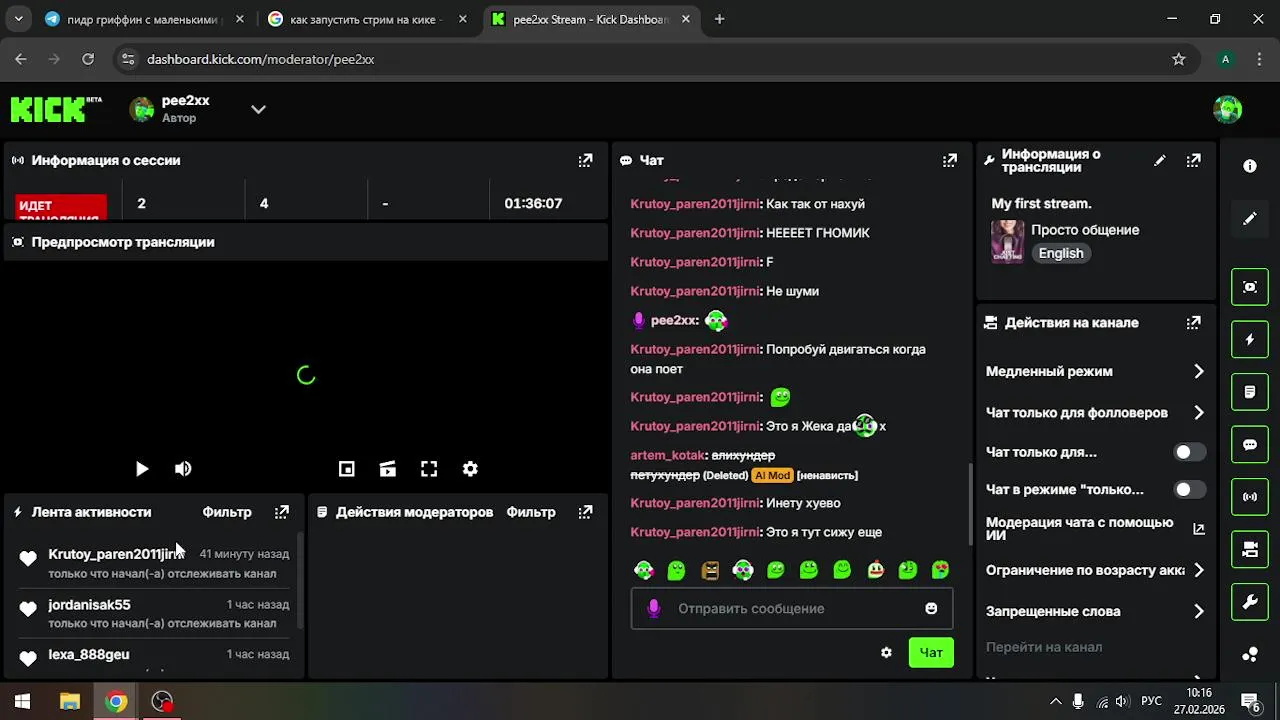The image size is (1280, 720).
Task: Pop out the Лента активности panel
Action: pyautogui.click(x=282, y=512)
